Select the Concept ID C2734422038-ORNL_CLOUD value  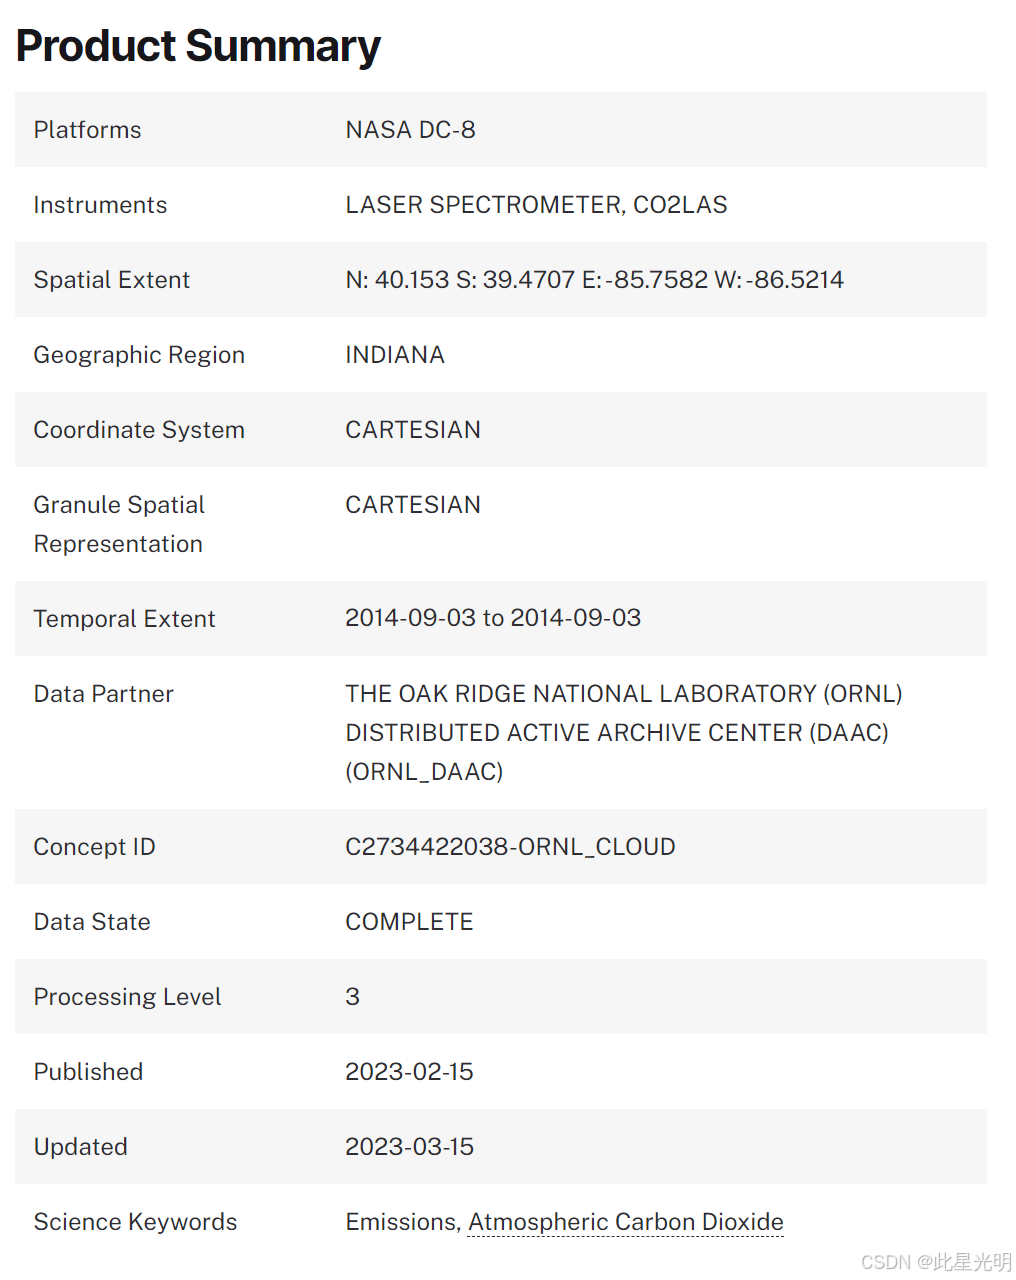pos(510,847)
